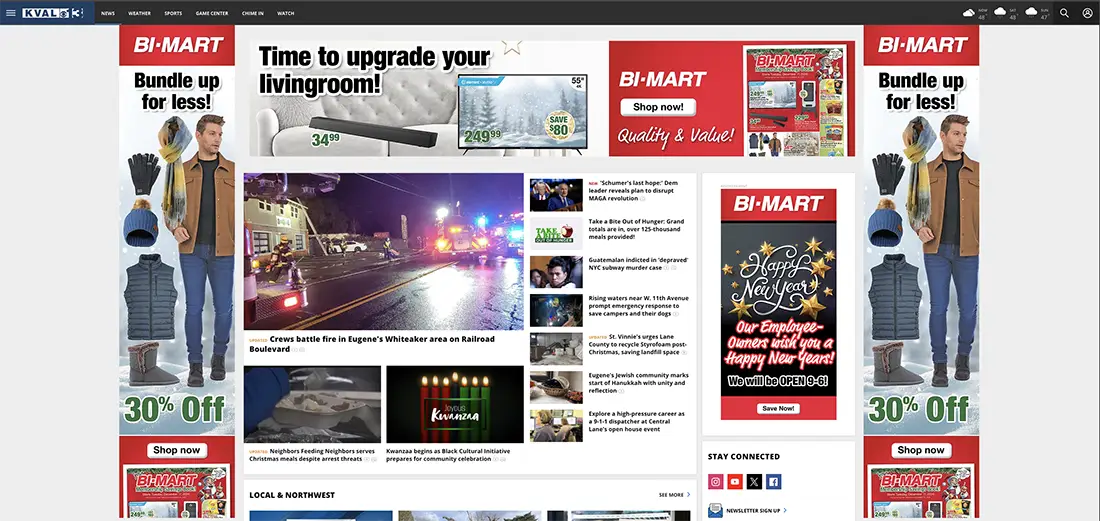The image size is (1100, 521).
Task: Go to the NEWS nav item
Action: click(x=107, y=13)
